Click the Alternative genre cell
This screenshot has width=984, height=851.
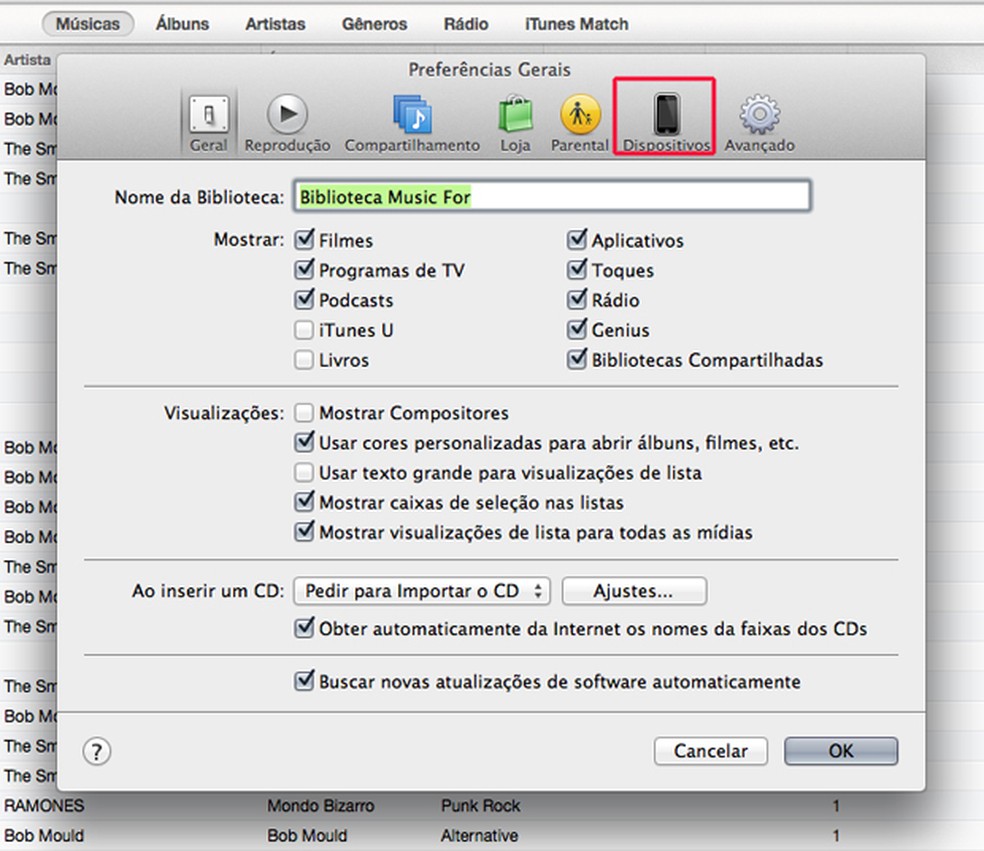[479, 836]
